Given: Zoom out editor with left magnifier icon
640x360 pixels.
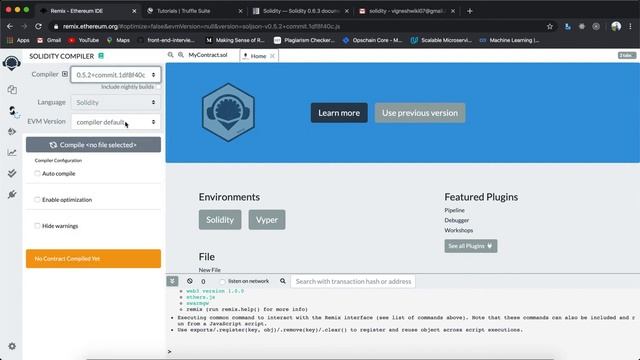Looking at the screenshot, I should [x=171, y=55].
